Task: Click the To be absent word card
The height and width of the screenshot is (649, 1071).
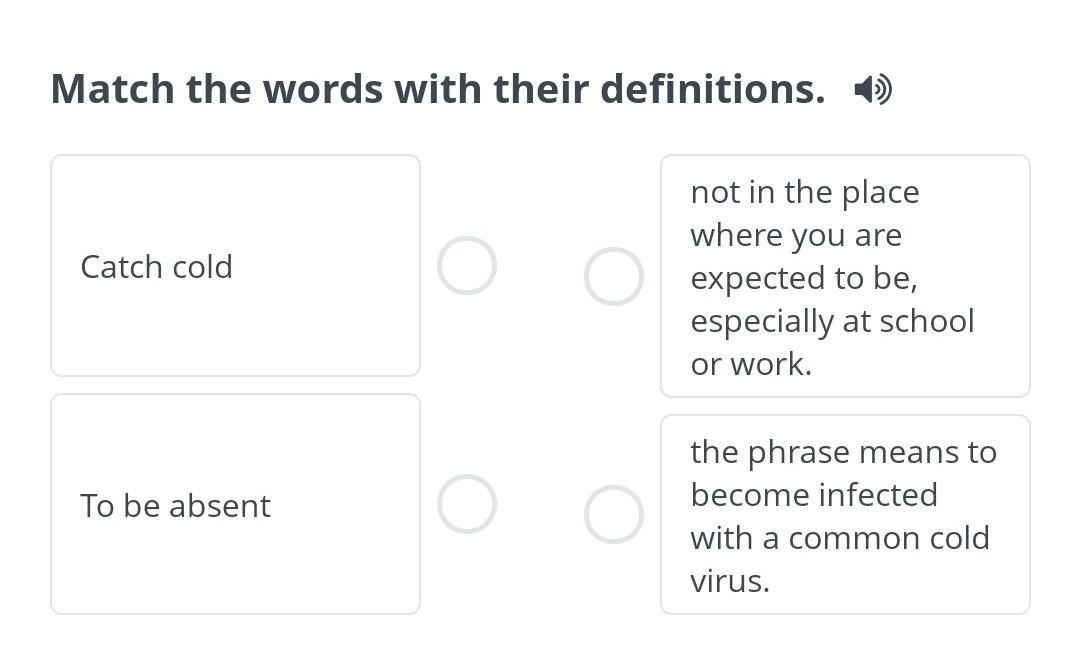Action: tap(236, 504)
